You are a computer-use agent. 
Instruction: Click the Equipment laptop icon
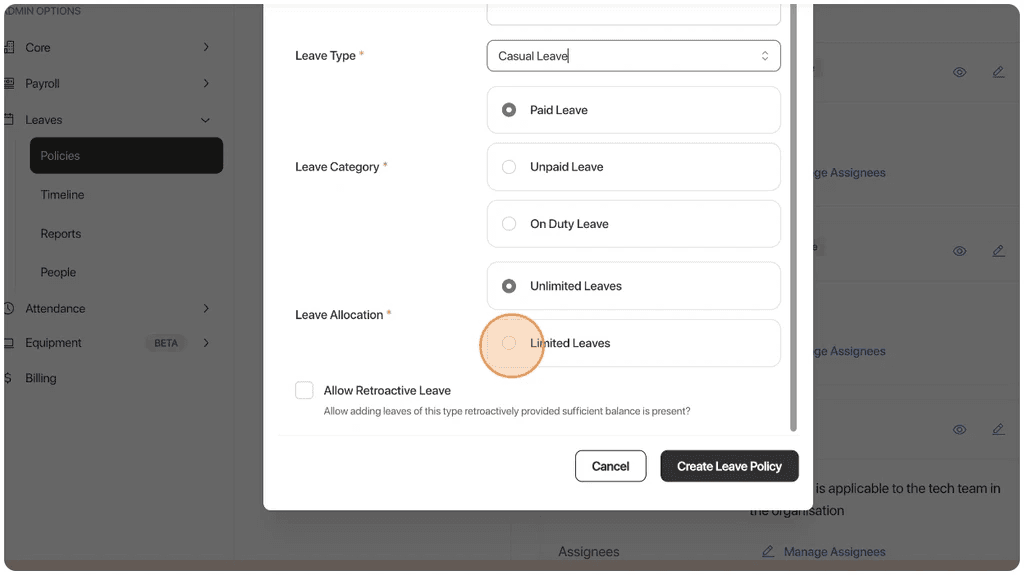click(x=9, y=343)
